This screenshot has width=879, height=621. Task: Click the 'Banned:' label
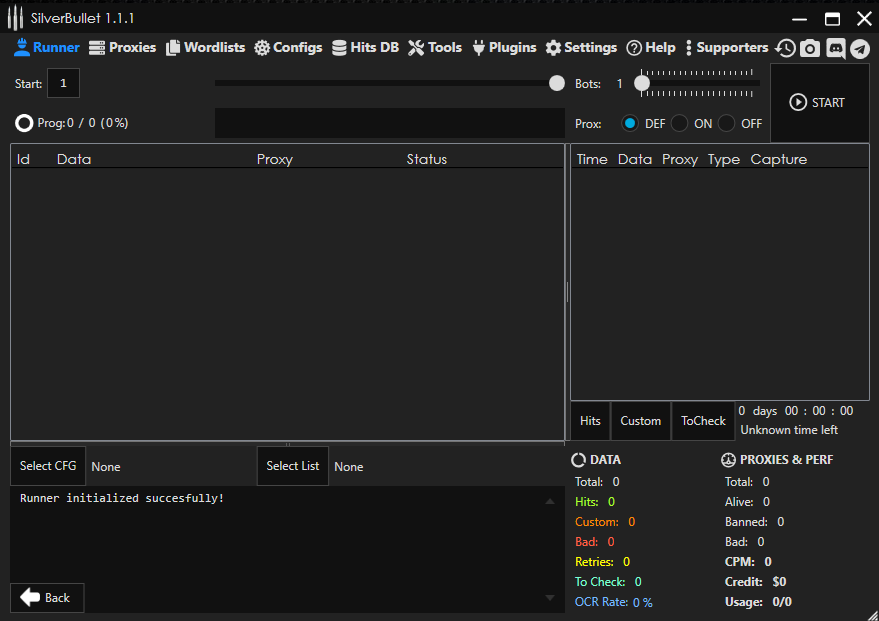click(746, 522)
